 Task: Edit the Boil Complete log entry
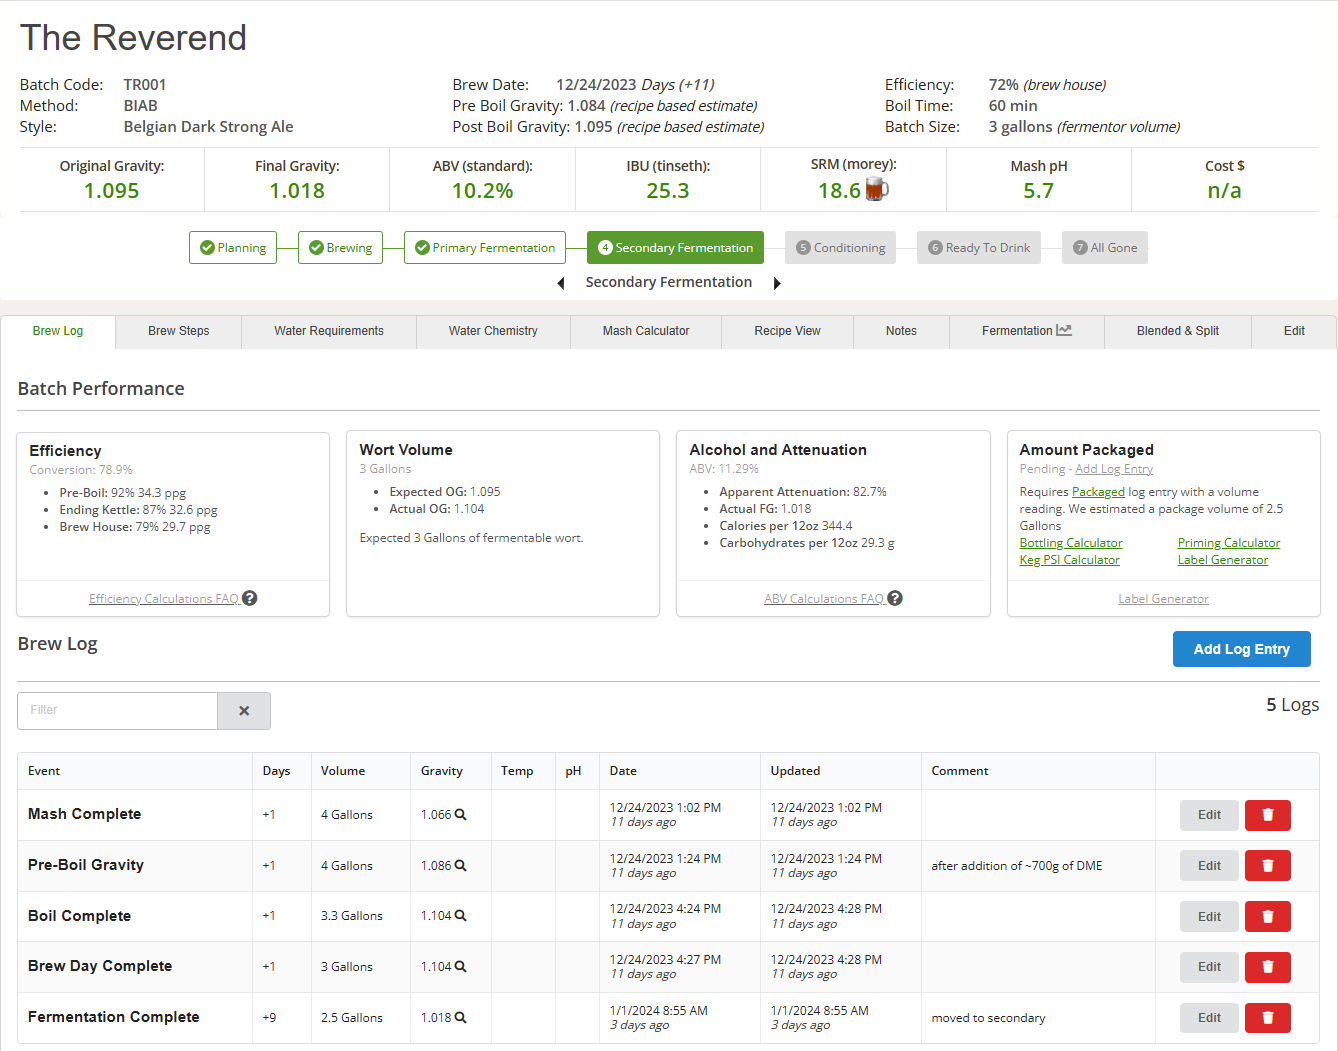(x=1209, y=916)
